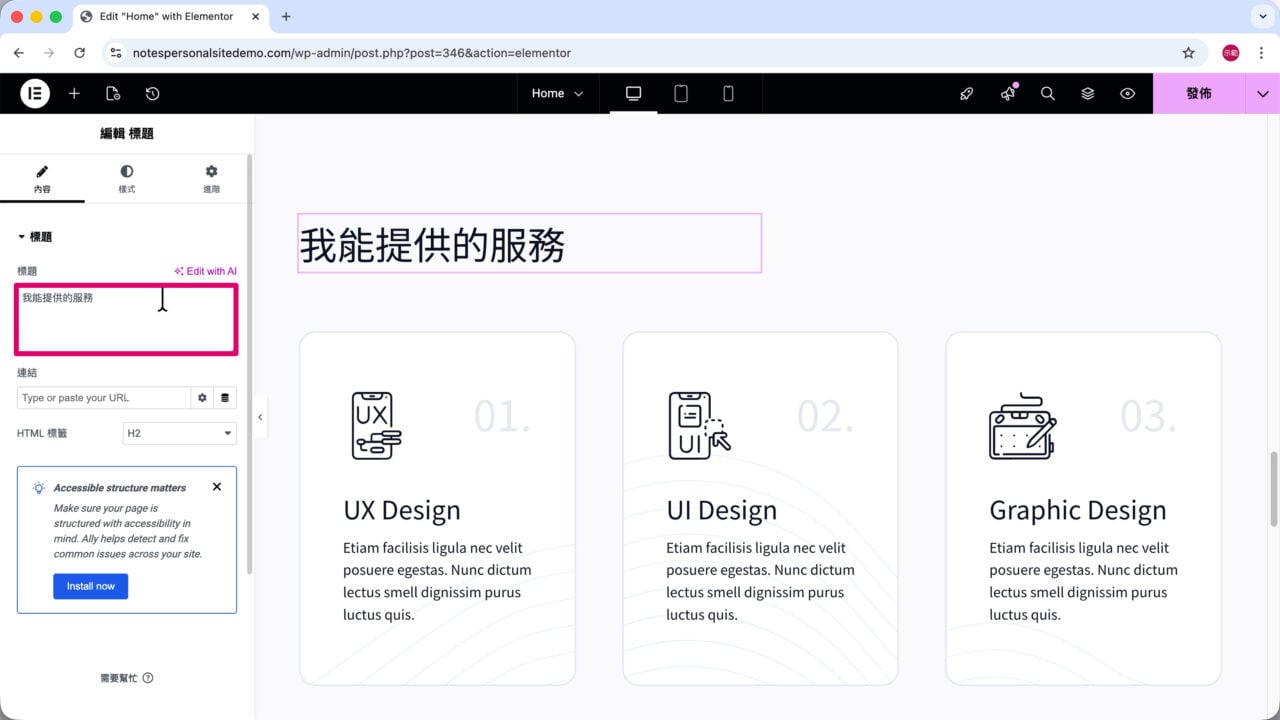
Task: Select the UX Design card title
Action: [402, 510]
